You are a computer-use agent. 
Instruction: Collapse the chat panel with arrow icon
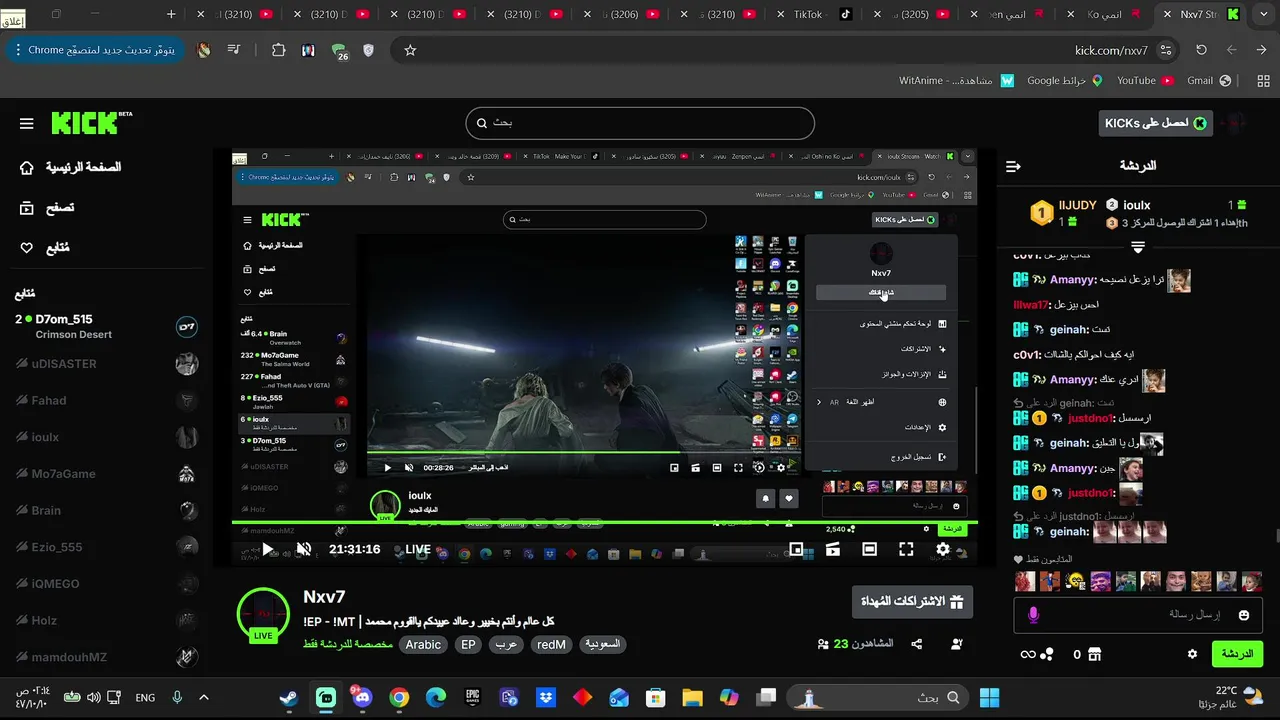point(1013,166)
